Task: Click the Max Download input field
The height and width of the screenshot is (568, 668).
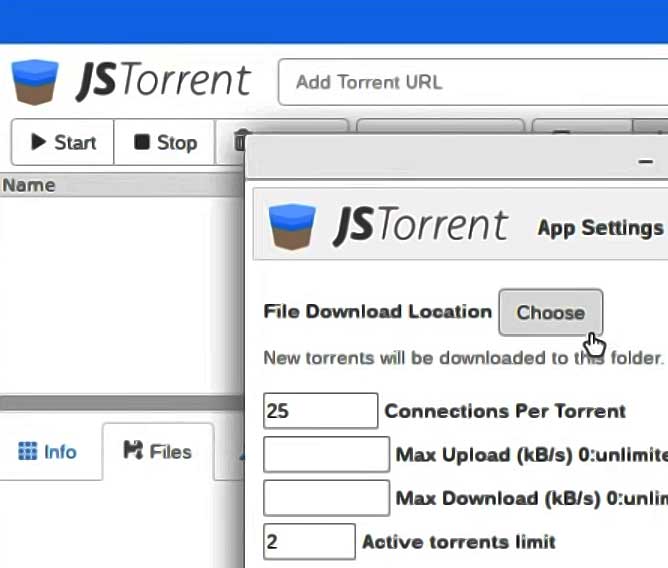Action: coord(326,498)
